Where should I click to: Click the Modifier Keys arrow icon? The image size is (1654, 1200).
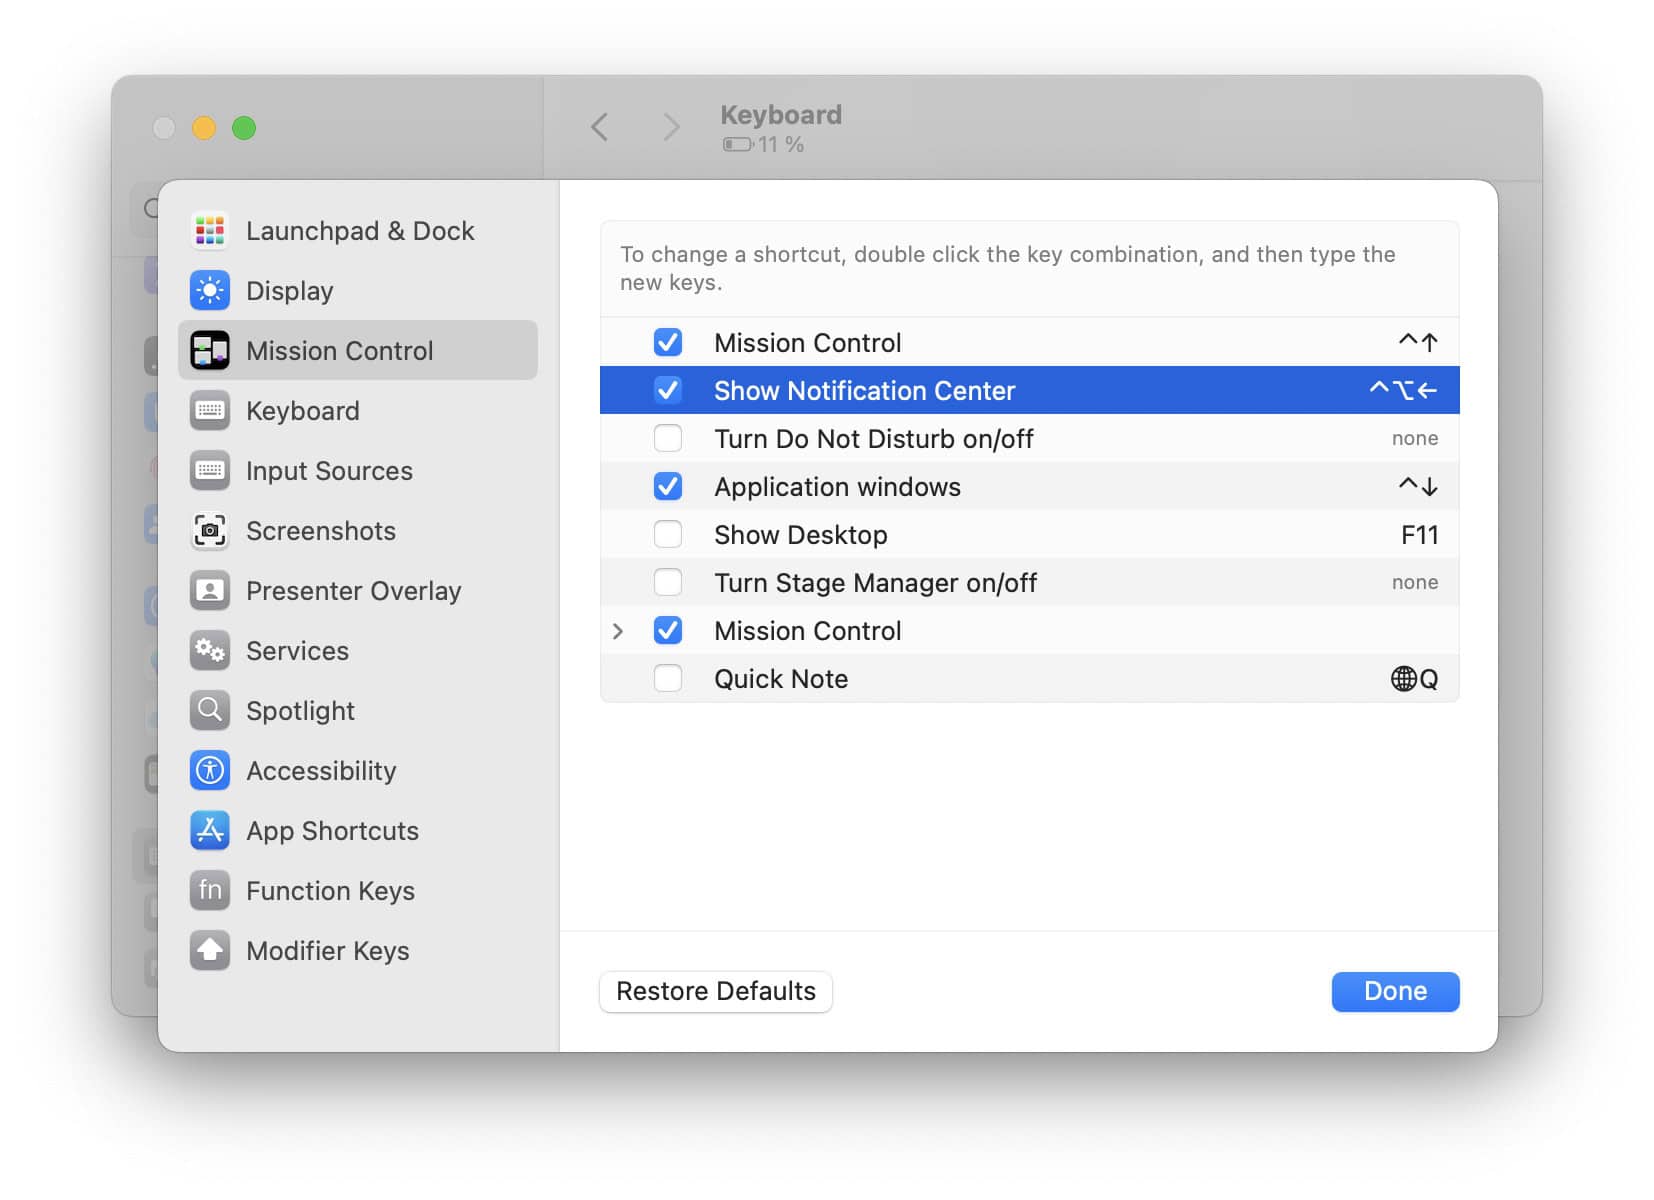210,951
